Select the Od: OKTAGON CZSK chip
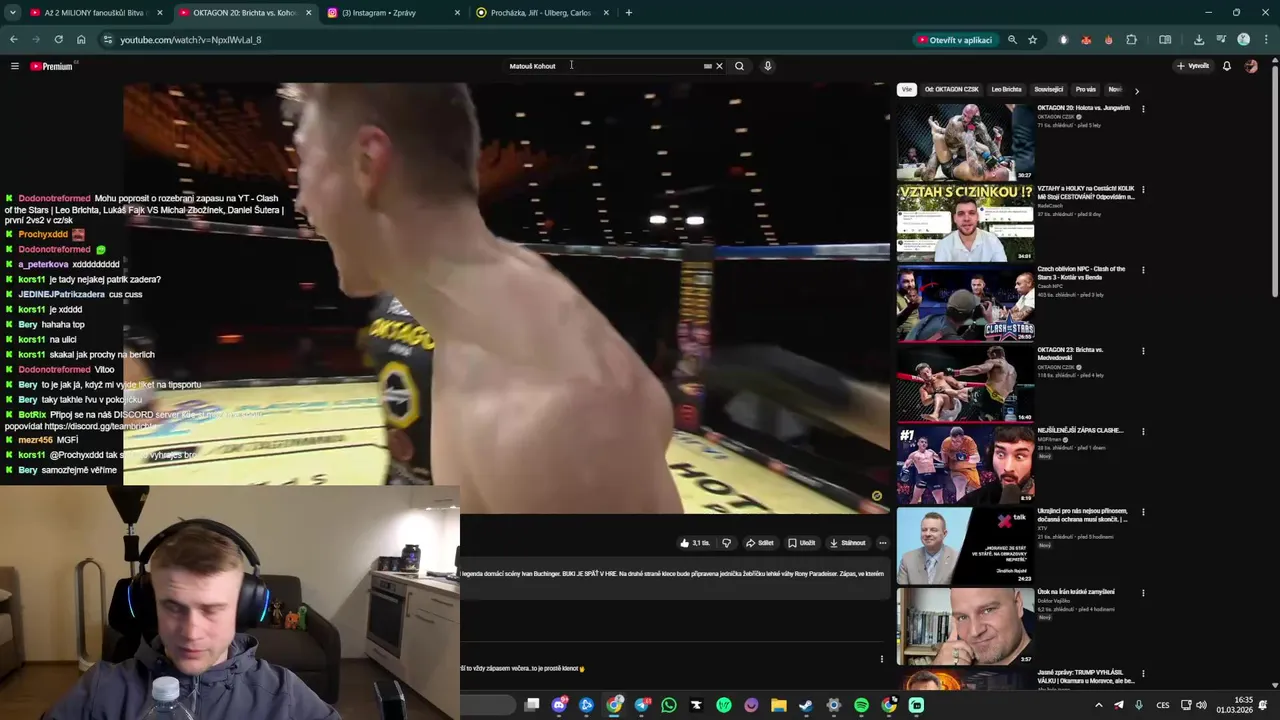The width and height of the screenshot is (1280, 720). [952, 89]
